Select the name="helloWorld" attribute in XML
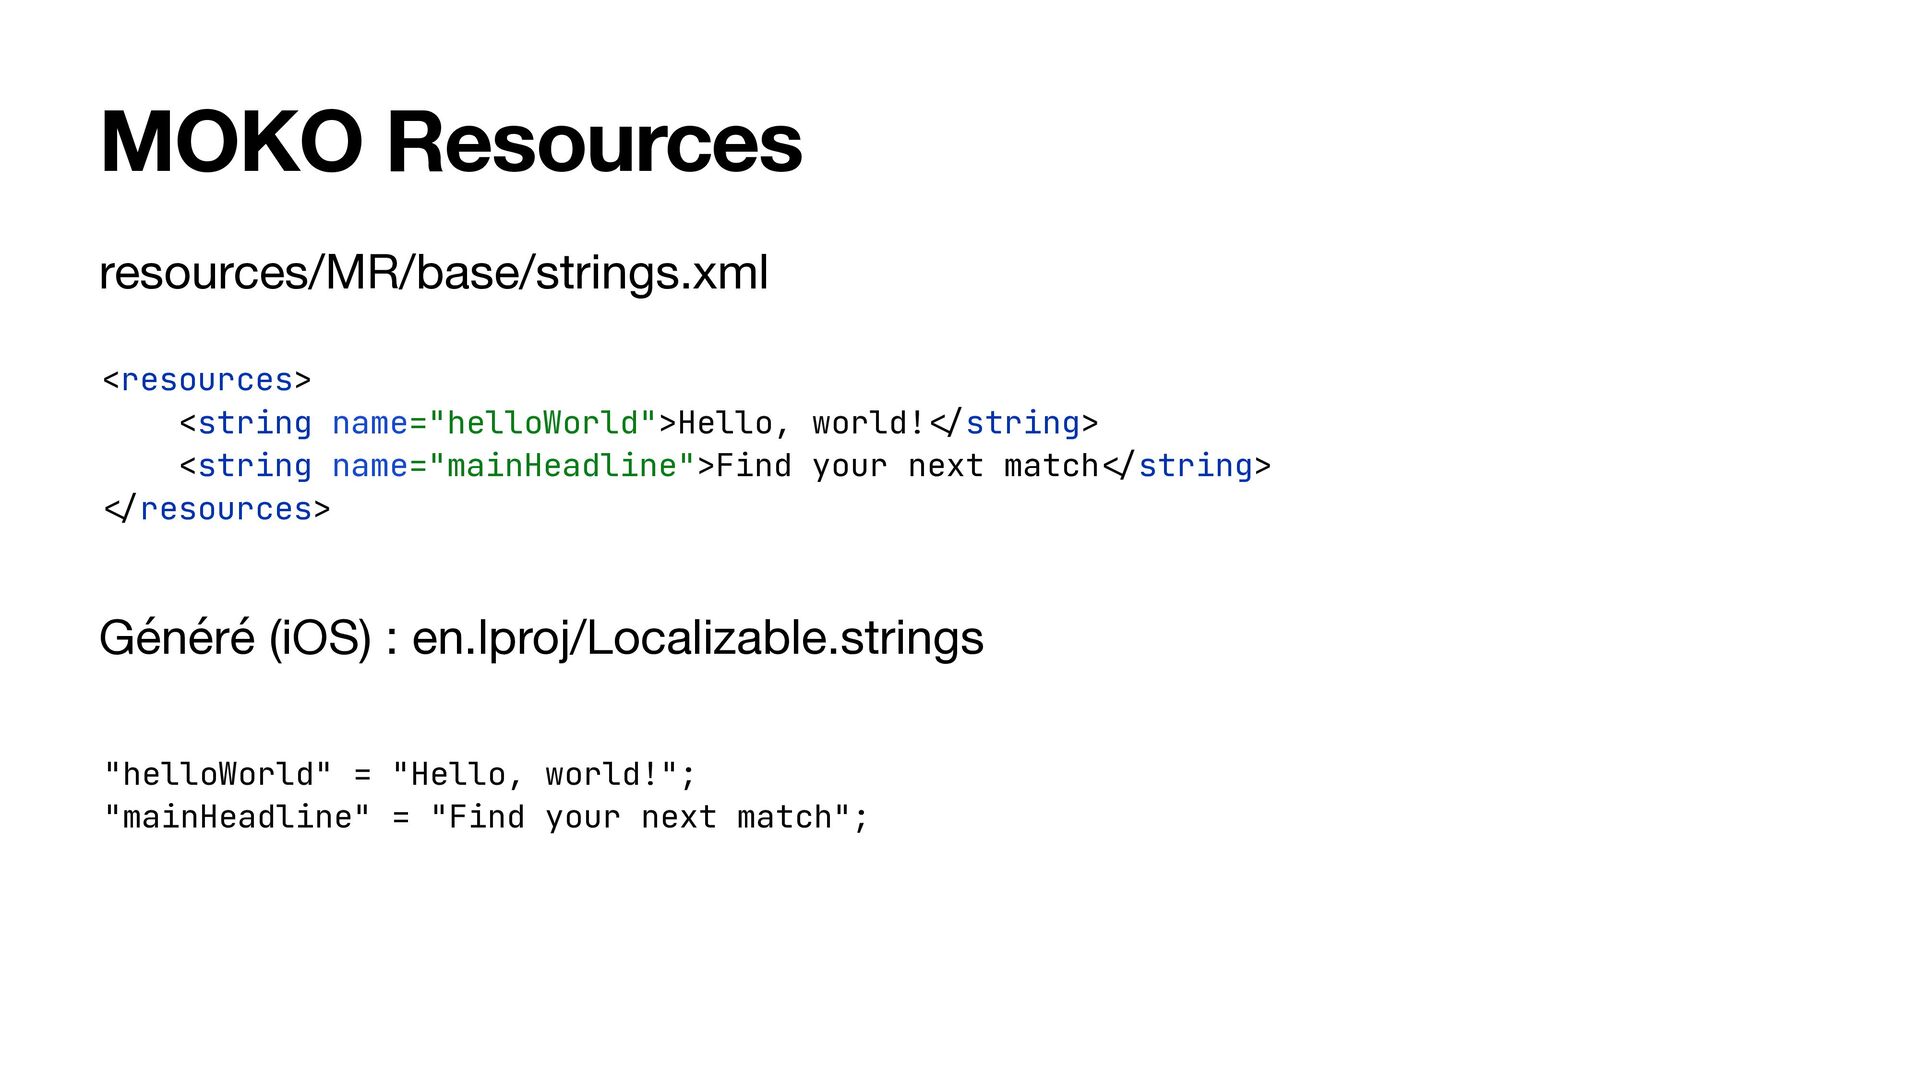This screenshot has height=1080, width=1920. (494, 423)
